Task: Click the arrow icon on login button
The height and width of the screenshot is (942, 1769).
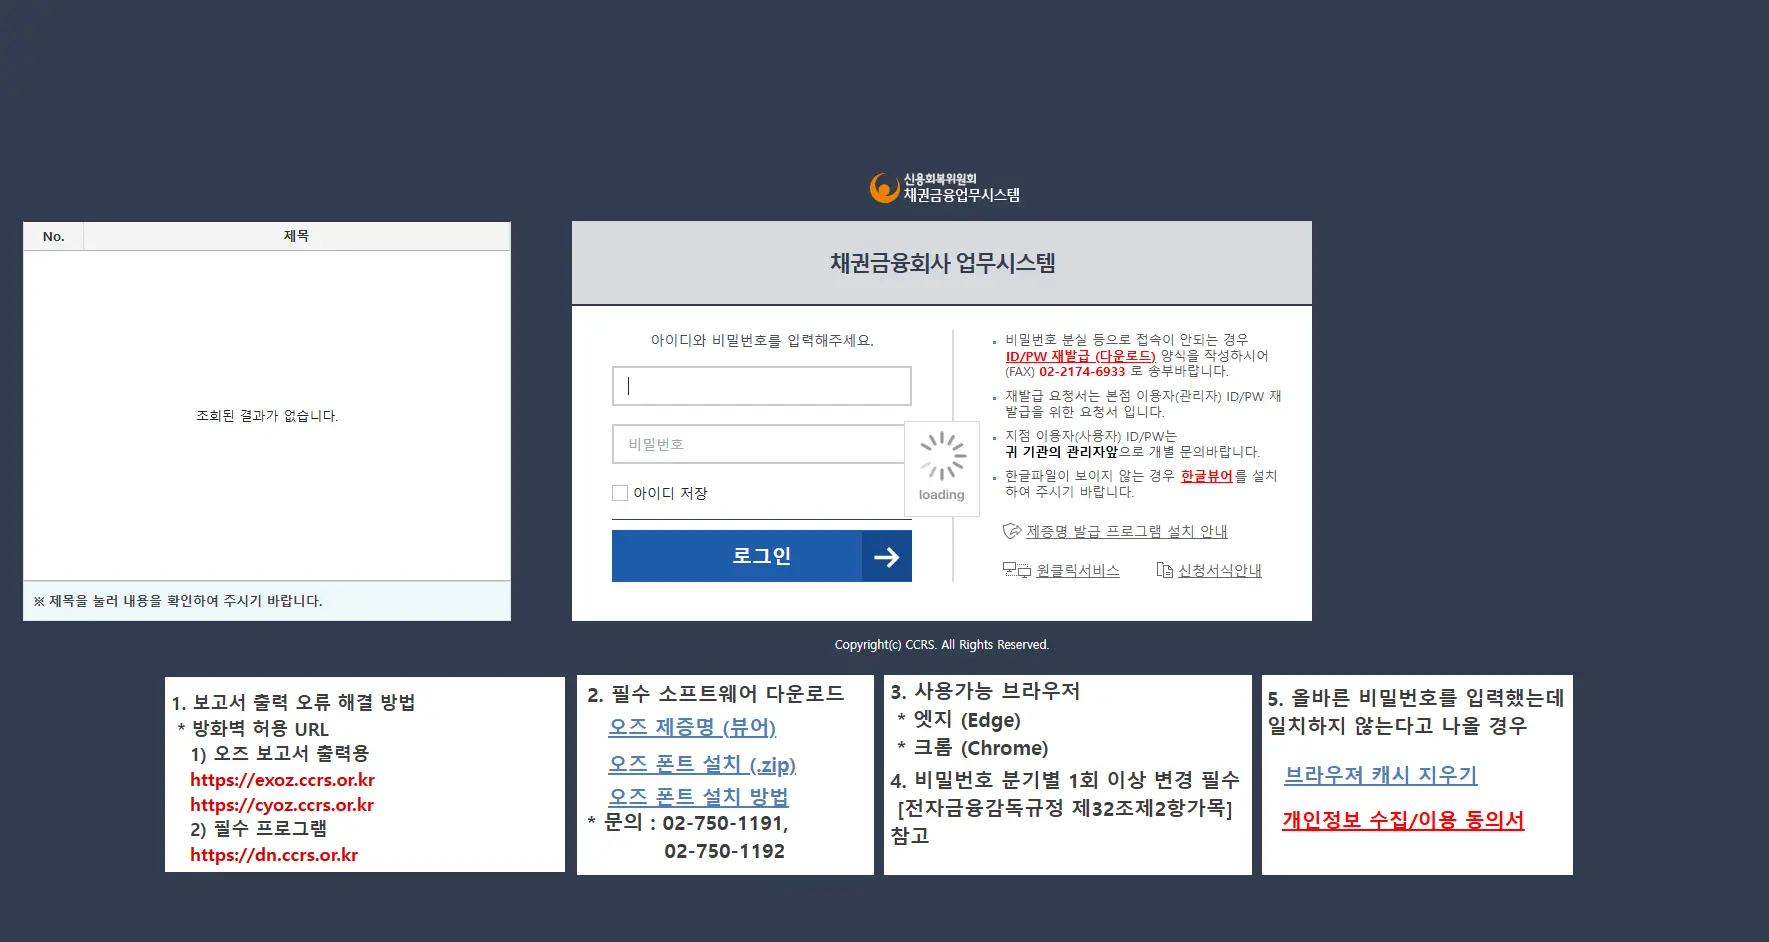Action: [x=886, y=557]
